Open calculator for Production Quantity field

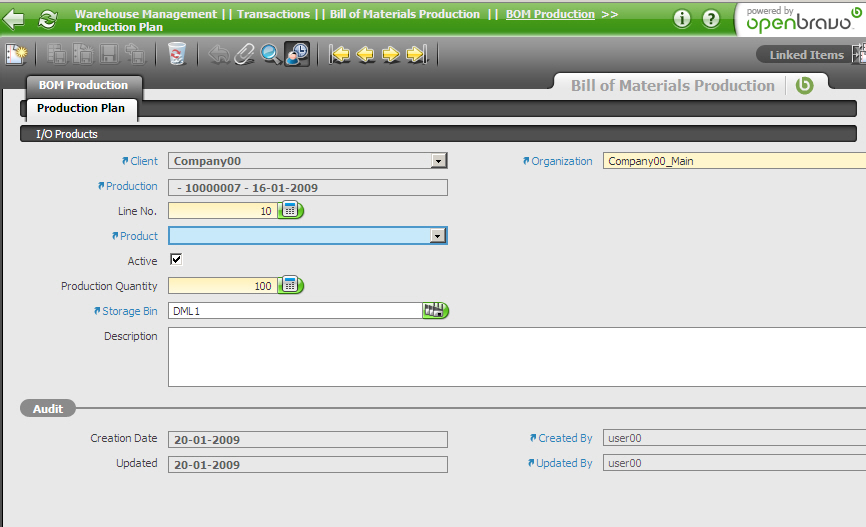(291, 285)
